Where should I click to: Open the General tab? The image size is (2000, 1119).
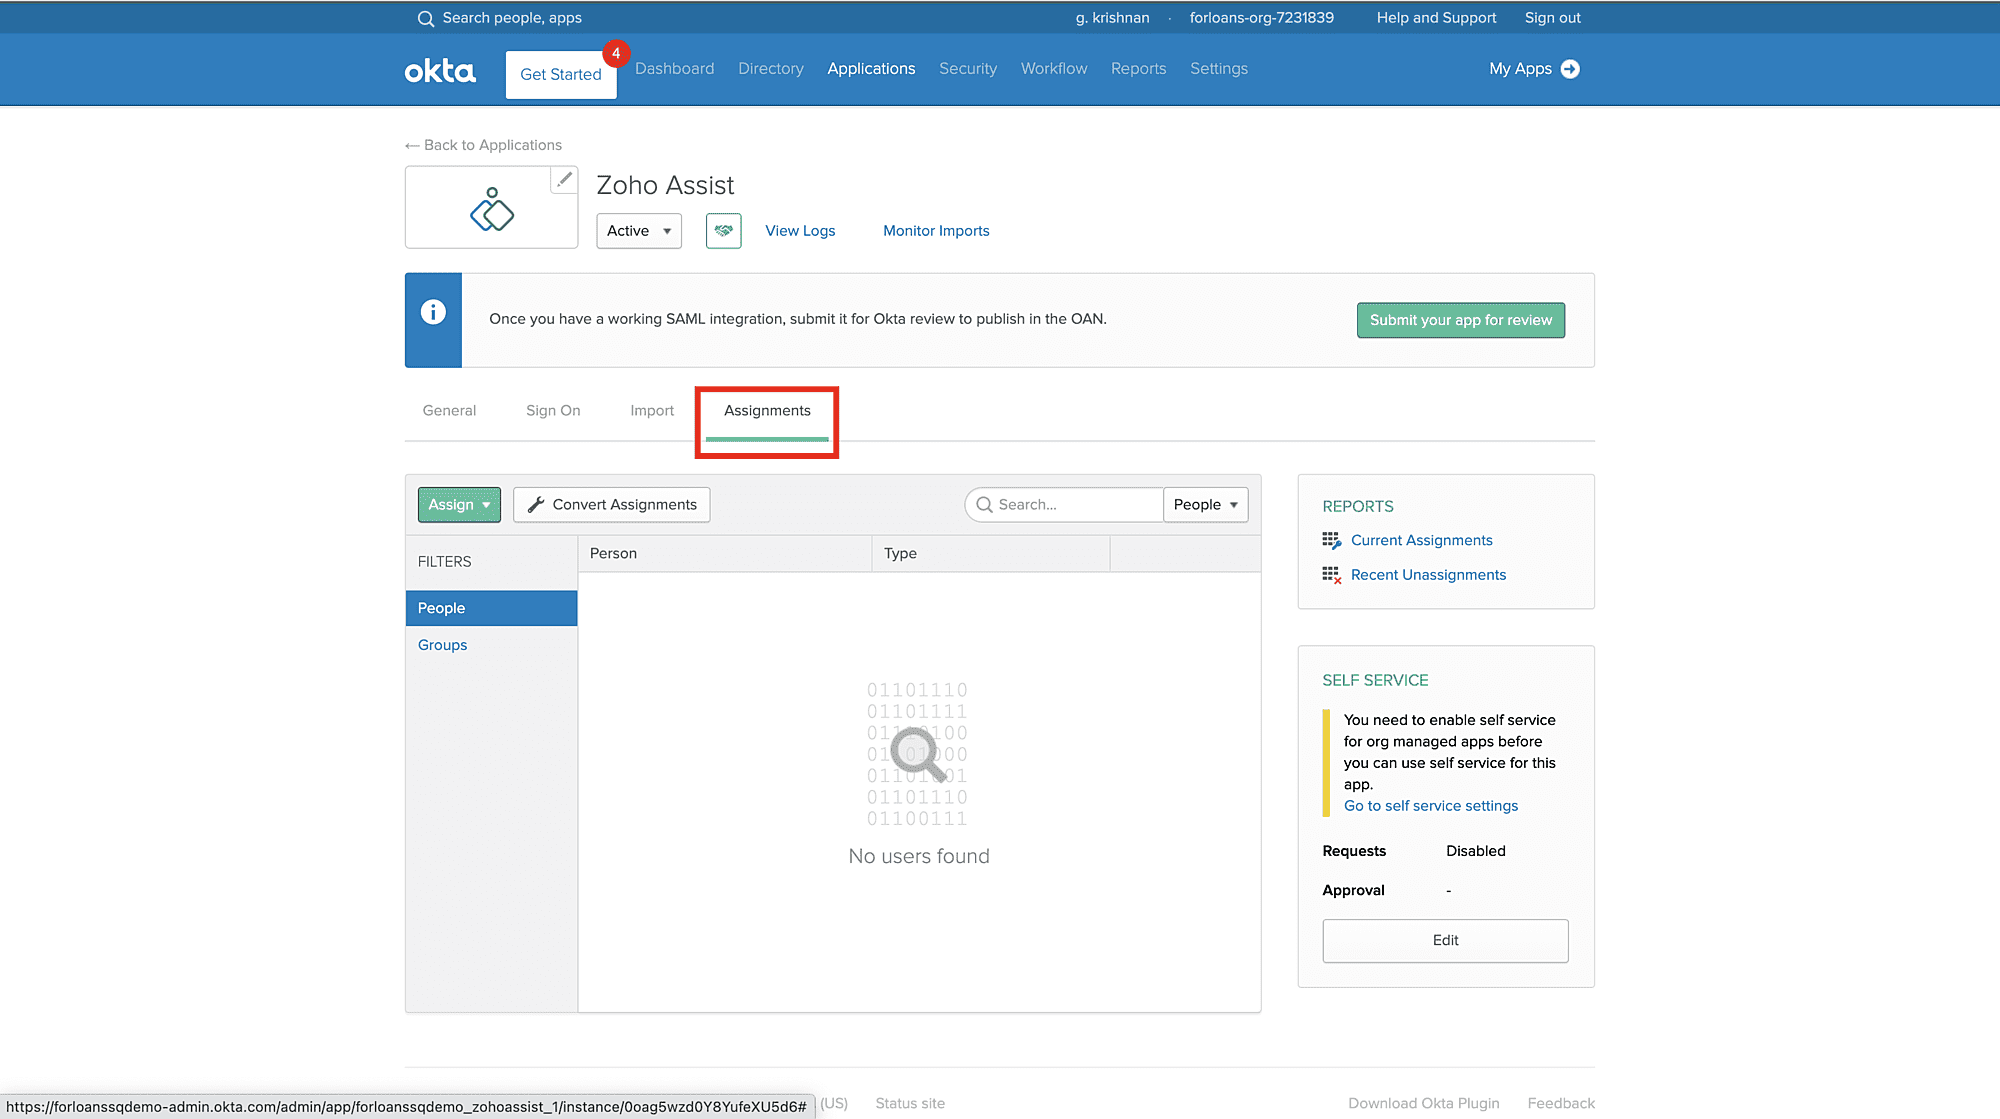point(449,411)
